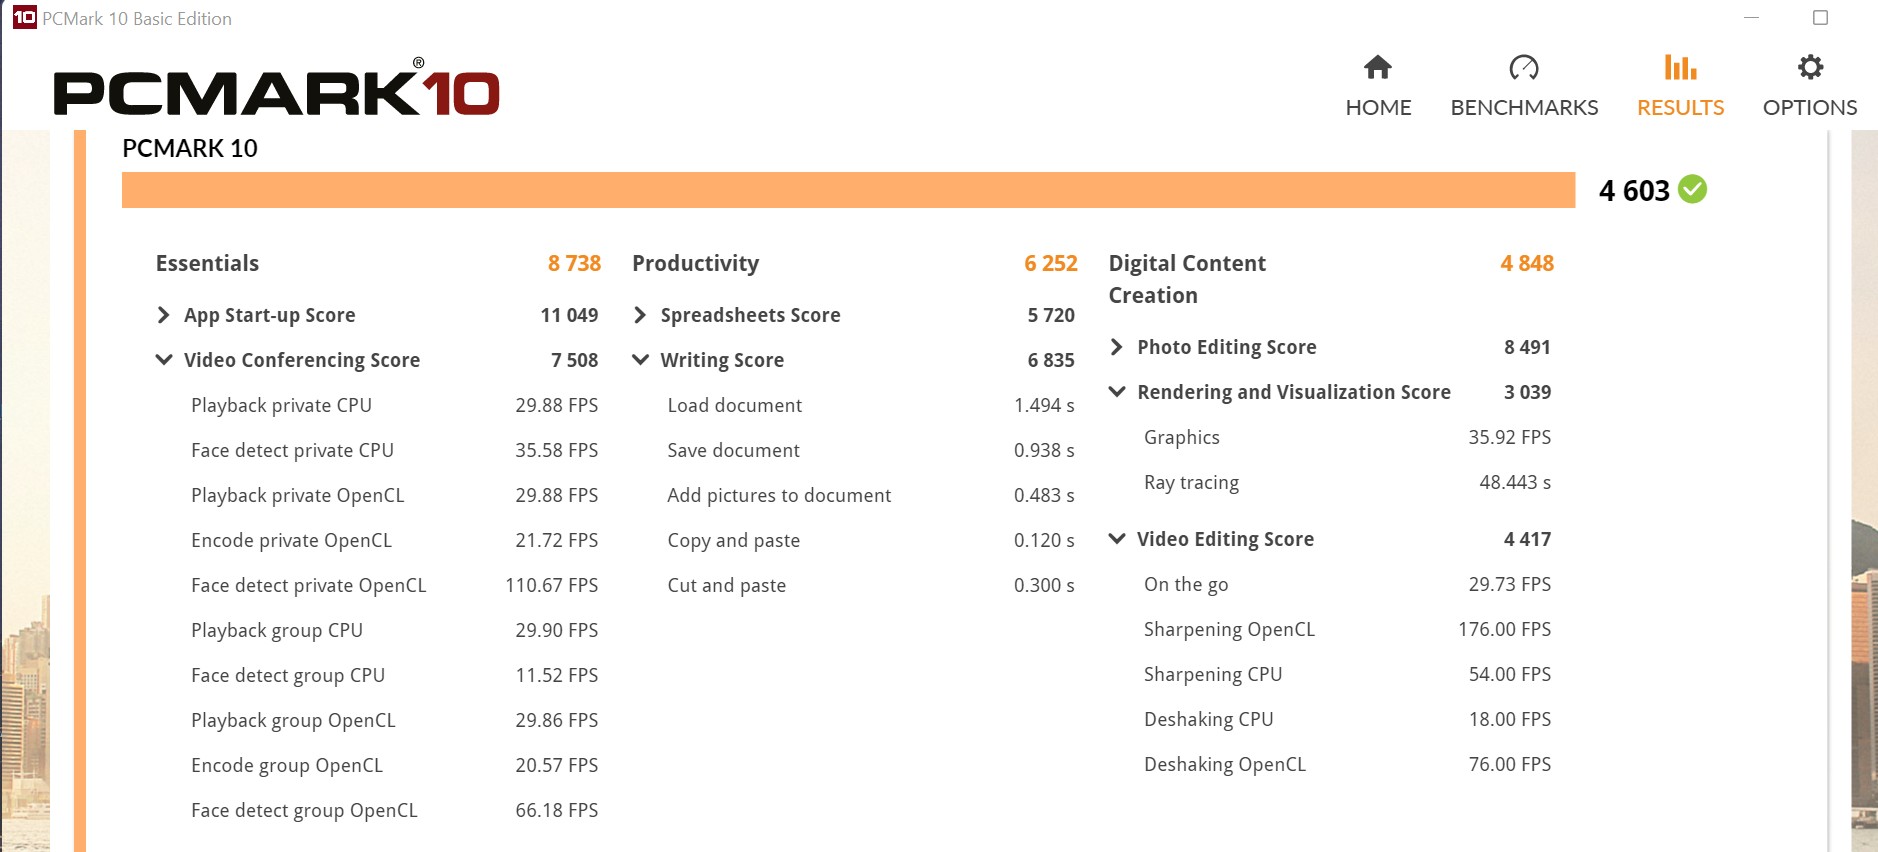1878x852 pixels.
Task: Click the Writing score value 6 835
Action: click(1051, 360)
